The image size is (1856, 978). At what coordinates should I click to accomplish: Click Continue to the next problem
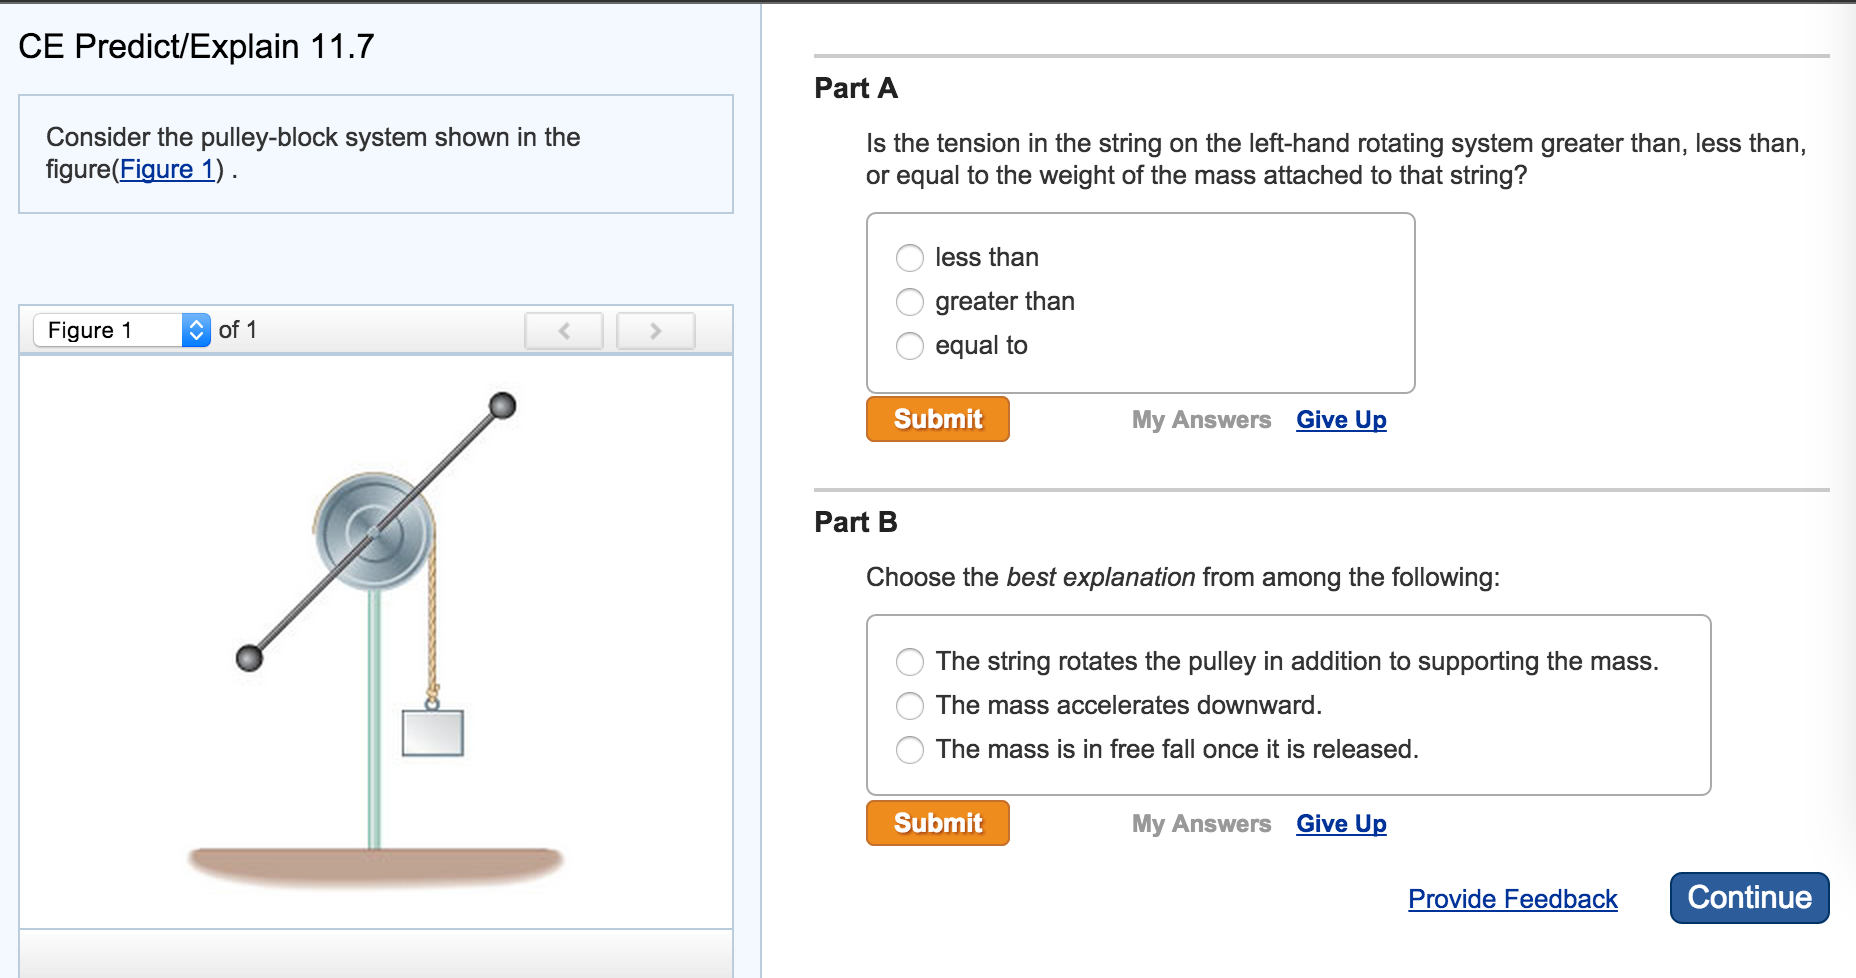click(x=1748, y=897)
